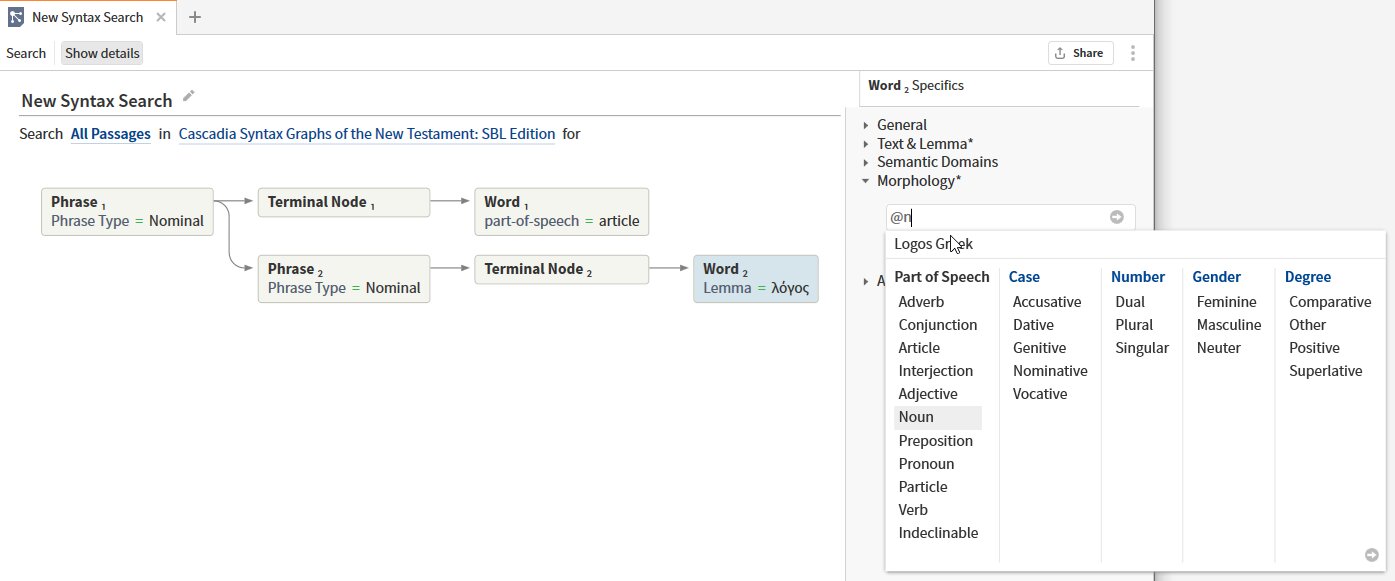Select Comparative degree
Viewport: 1395px width, 581px height.
coord(1330,302)
